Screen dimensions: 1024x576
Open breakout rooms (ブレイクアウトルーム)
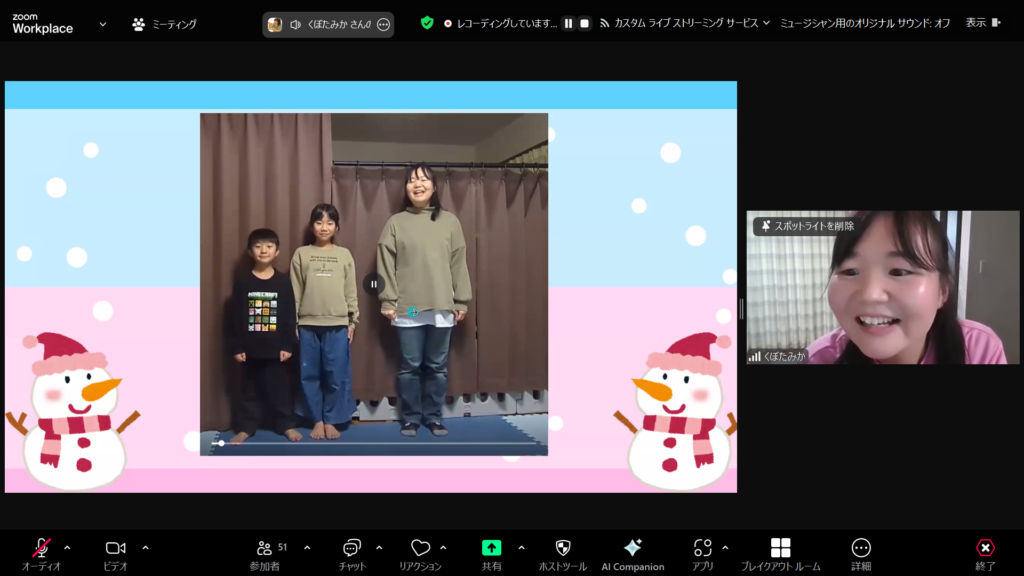pos(780,548)
